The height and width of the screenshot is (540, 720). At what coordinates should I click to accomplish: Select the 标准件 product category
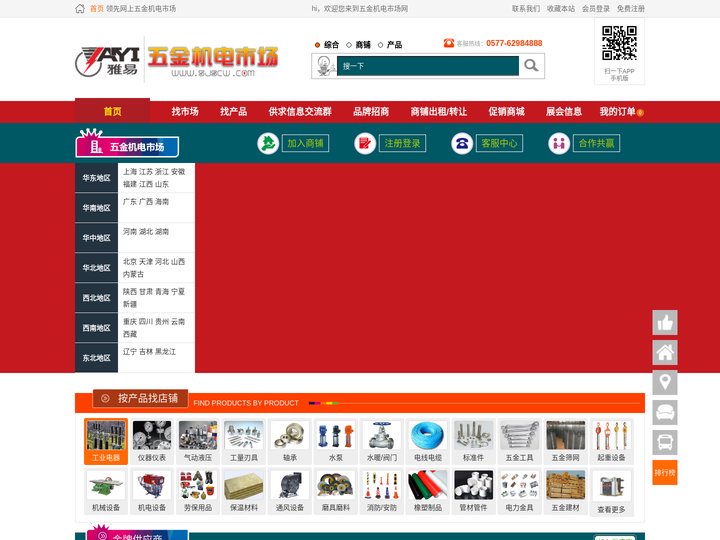point(473,441)
